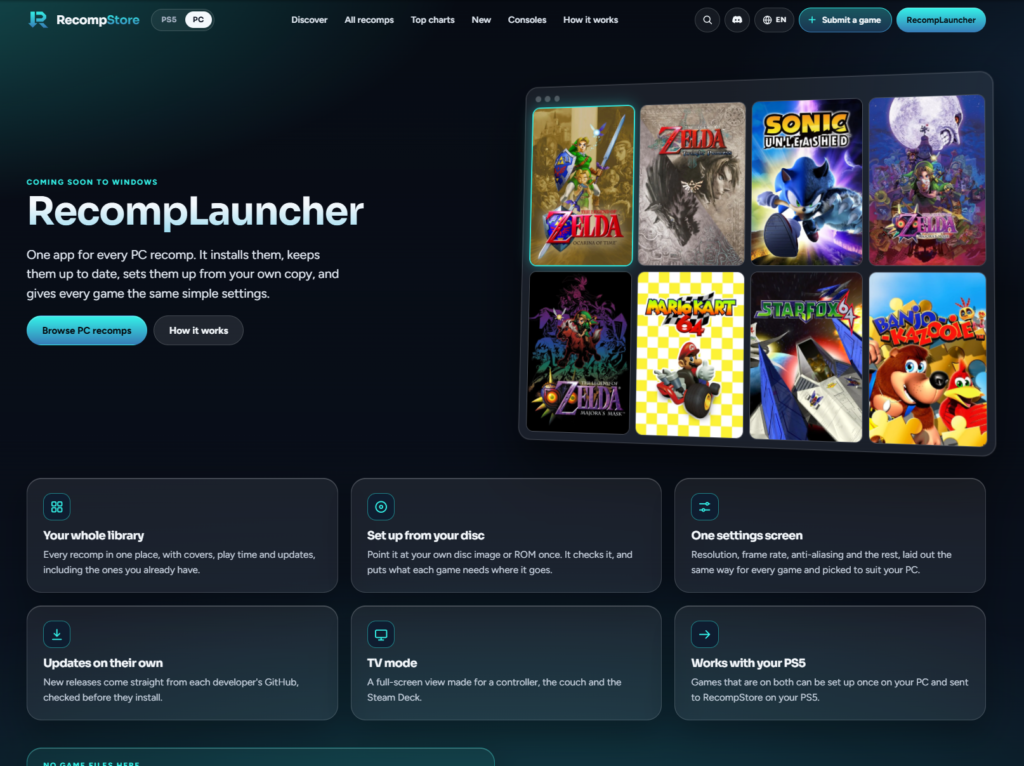Open Top charts in the navigation
The width and height of the screenshot is (1024, 766).
[x=432, y=20]
